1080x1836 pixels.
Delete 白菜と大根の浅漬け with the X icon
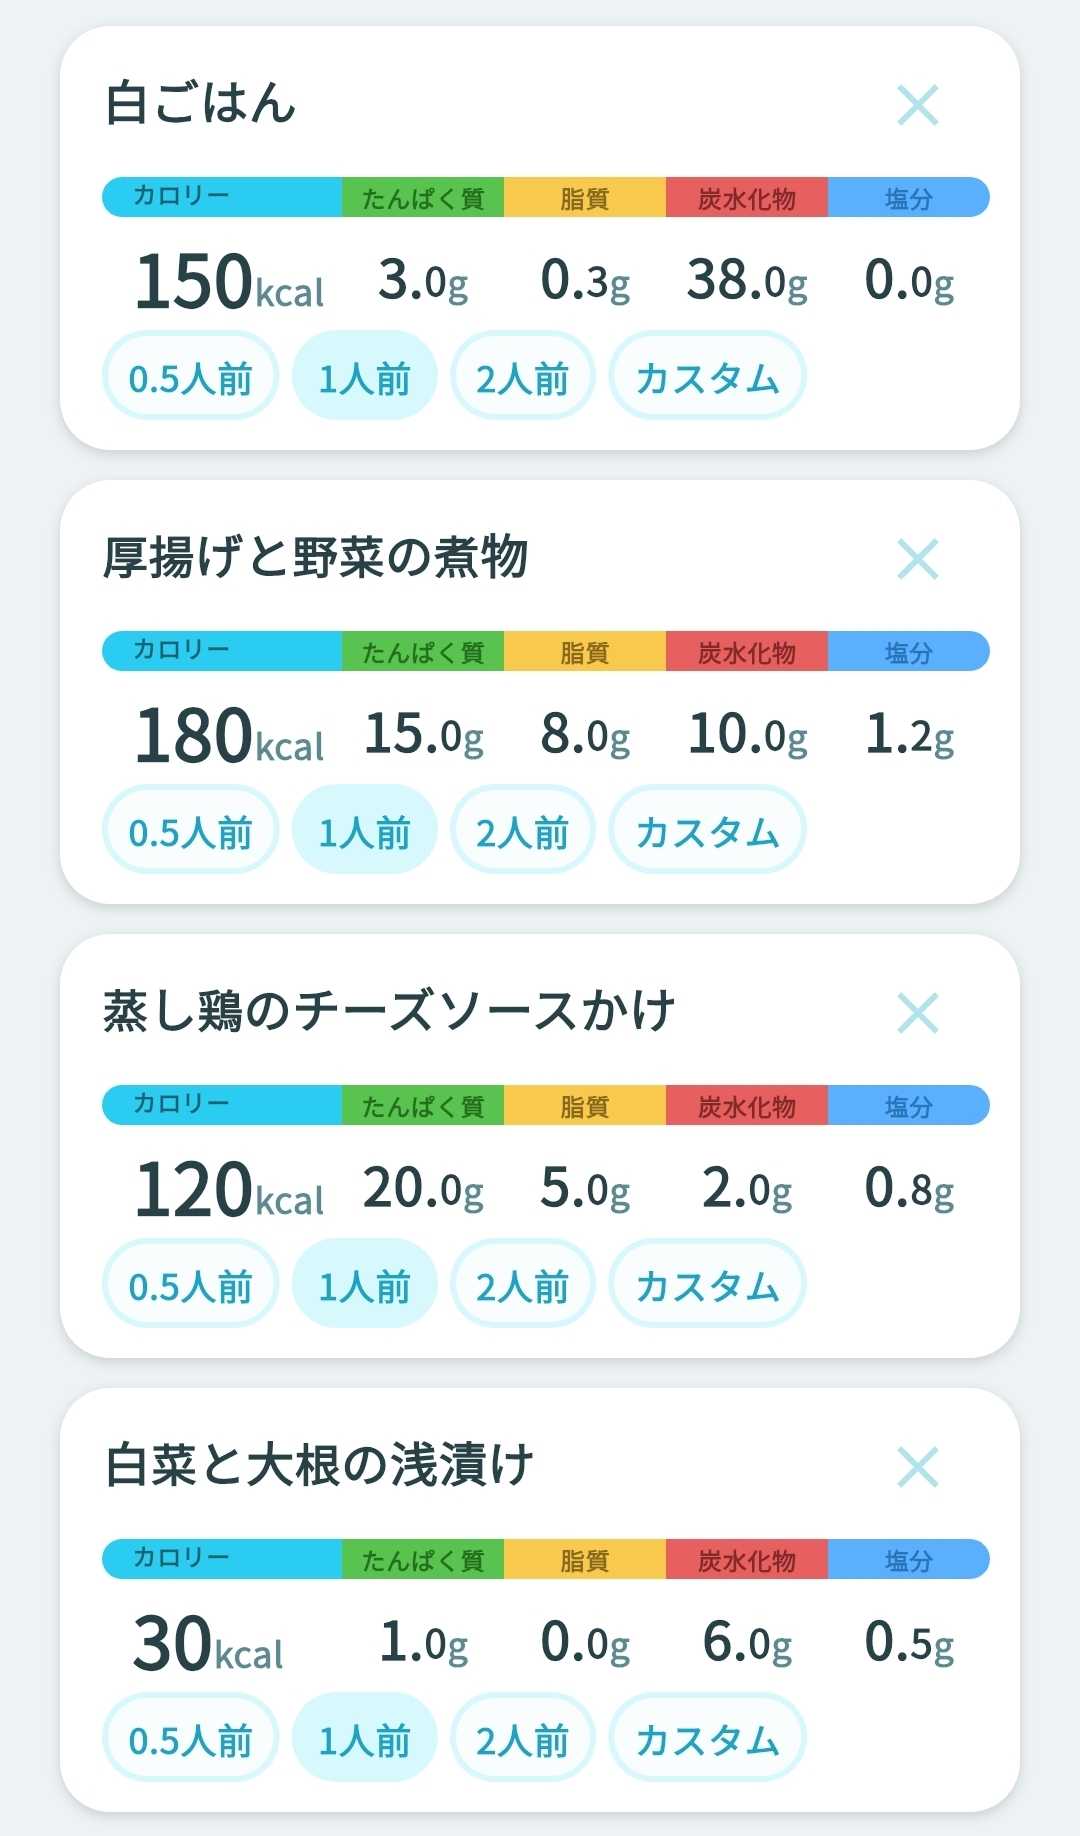[917, 1467]
